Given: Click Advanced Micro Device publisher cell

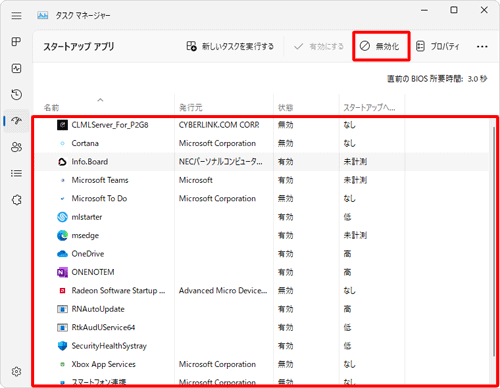Looking at the screenshot, I should pos(223,291).
